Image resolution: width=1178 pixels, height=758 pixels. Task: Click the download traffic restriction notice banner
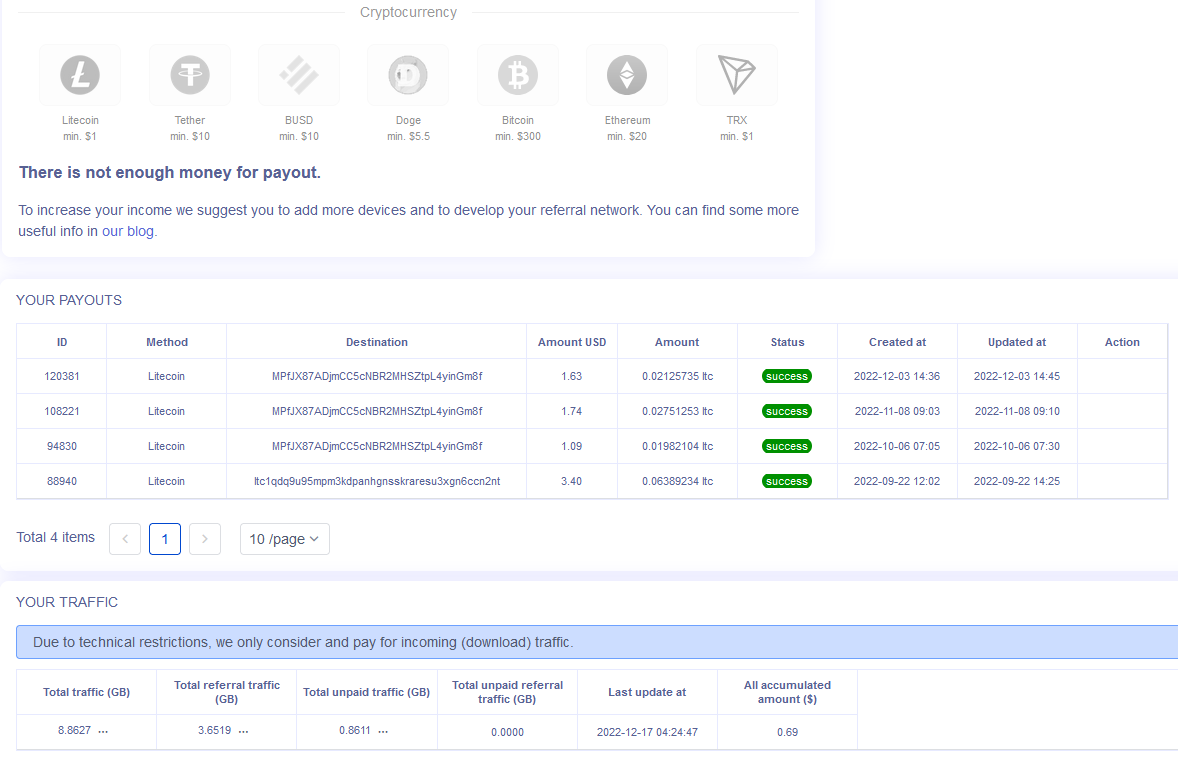597,642
